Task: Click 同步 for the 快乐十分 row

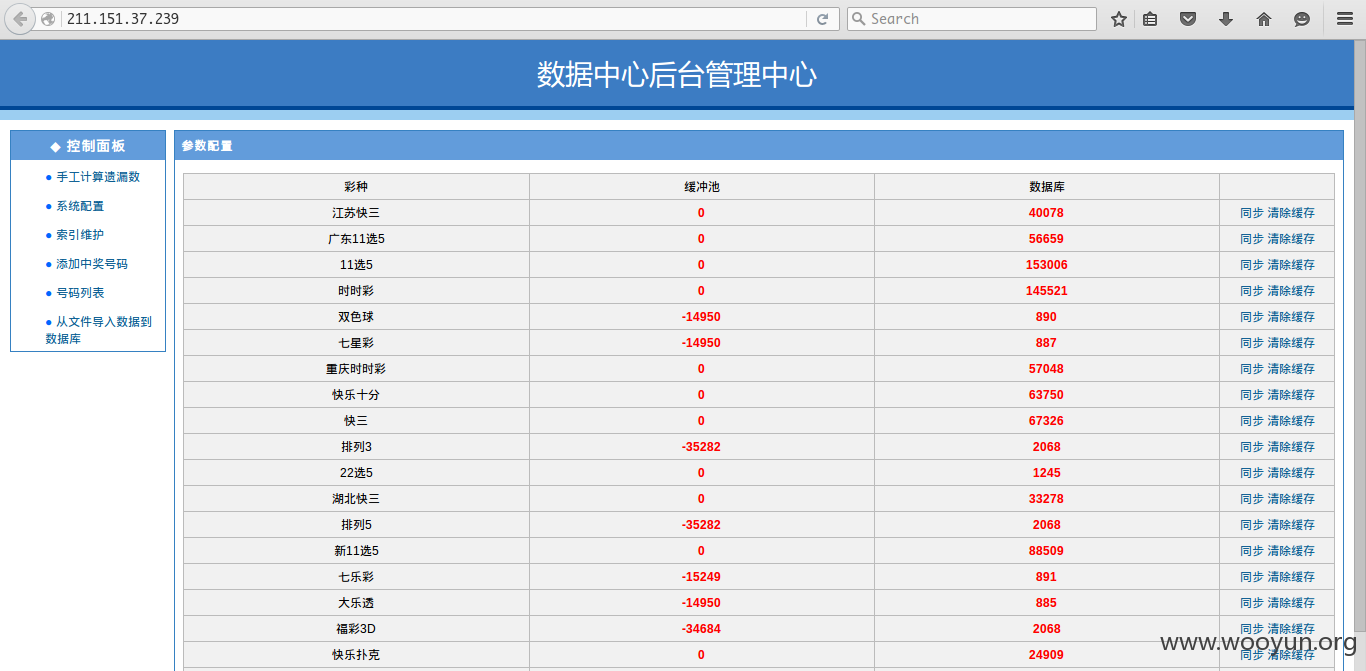Action: point(1252,395)
